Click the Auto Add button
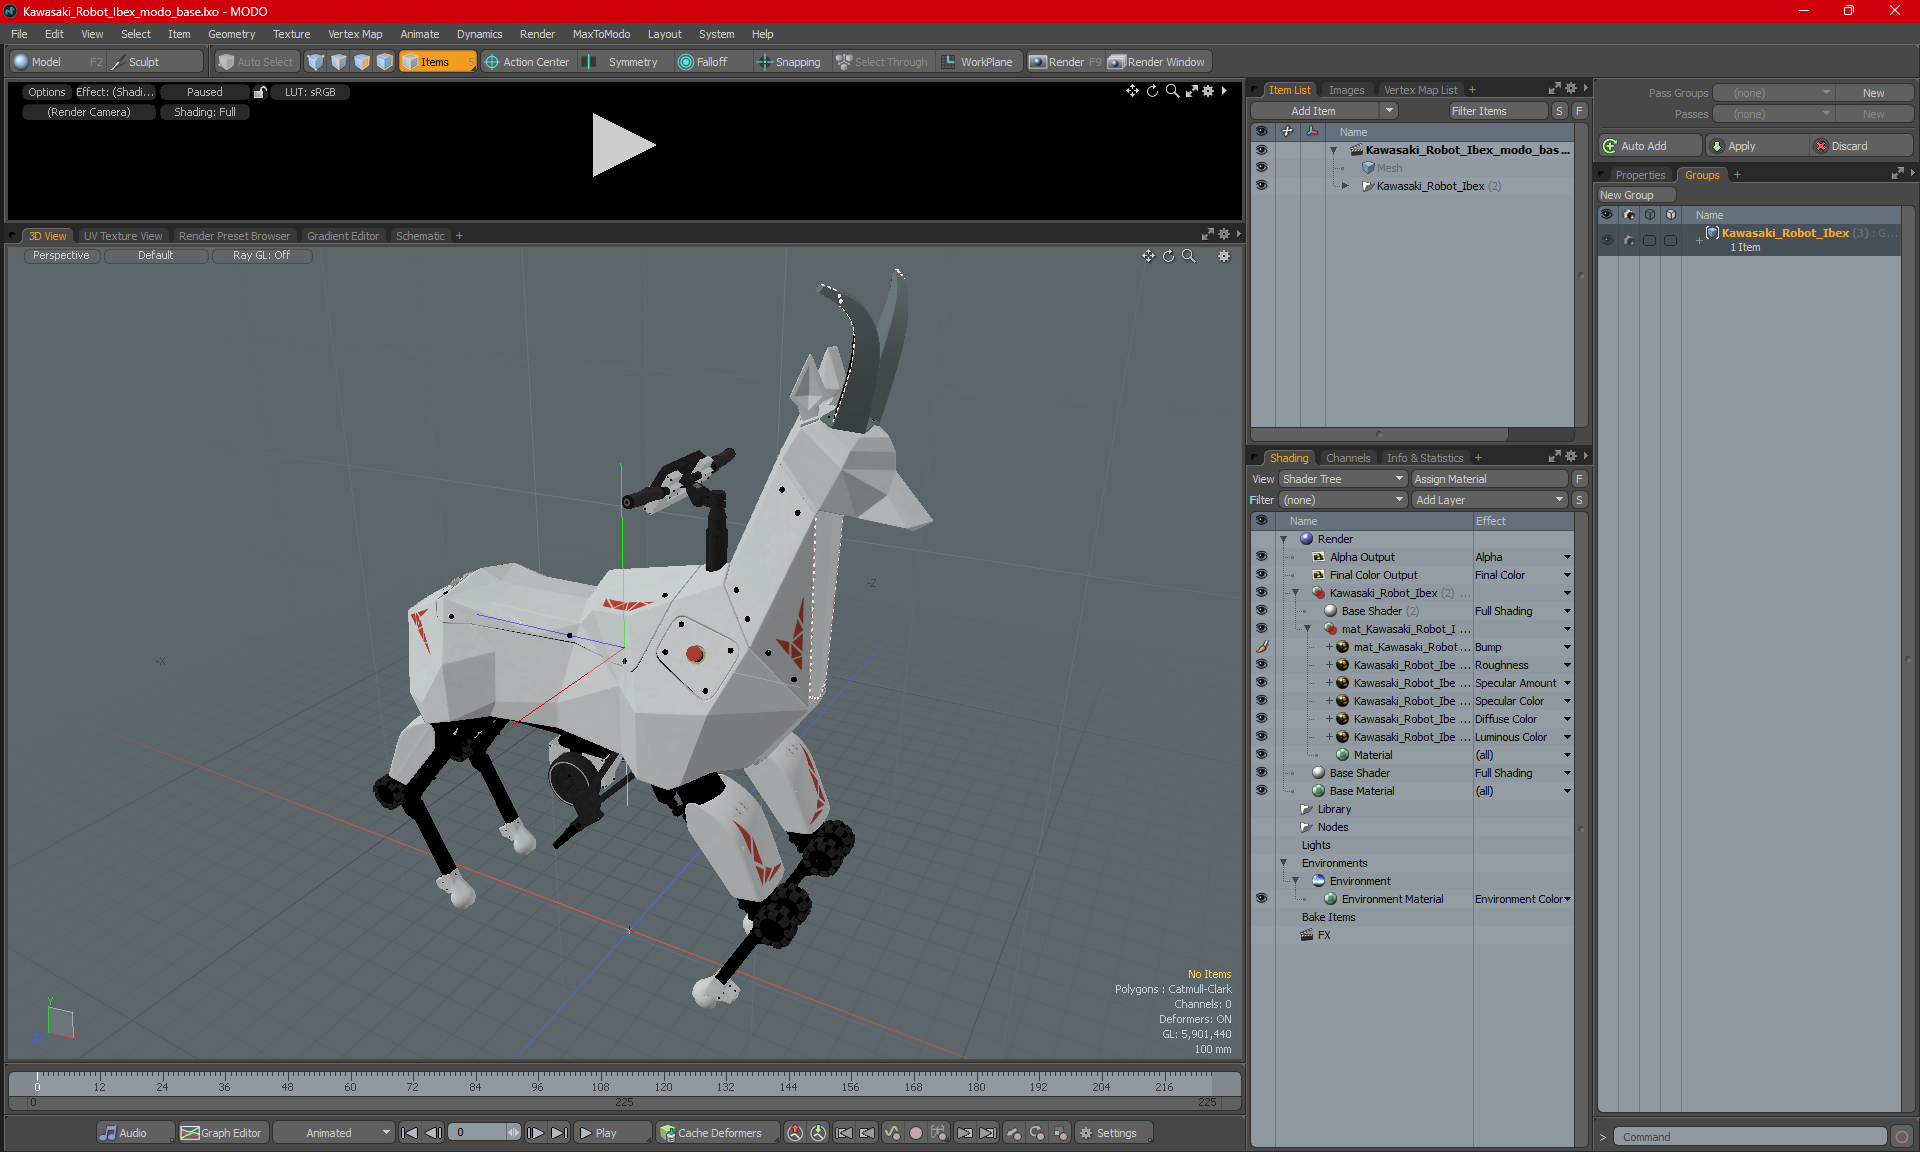This screenshot has width=1920, height=1152. tap(1649, 146)
